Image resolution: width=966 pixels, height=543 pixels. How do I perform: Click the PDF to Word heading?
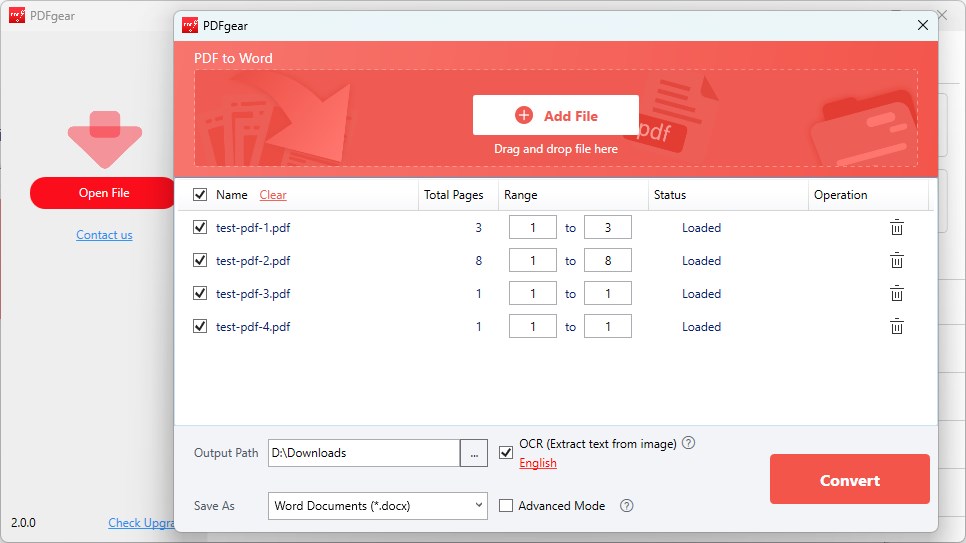(x=233, y=58)
